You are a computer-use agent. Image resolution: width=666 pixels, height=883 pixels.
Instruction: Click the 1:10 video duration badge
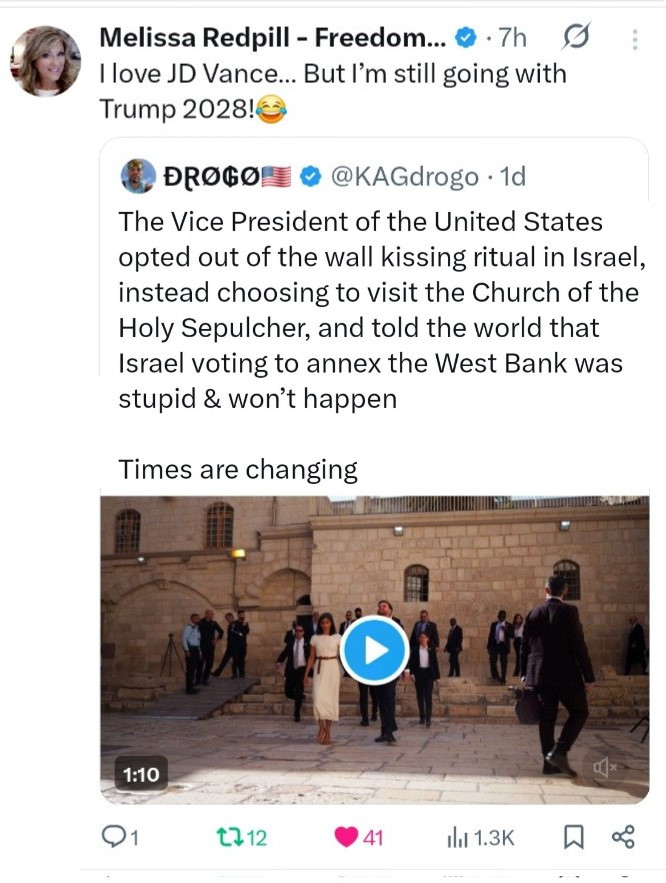(141, 771)
